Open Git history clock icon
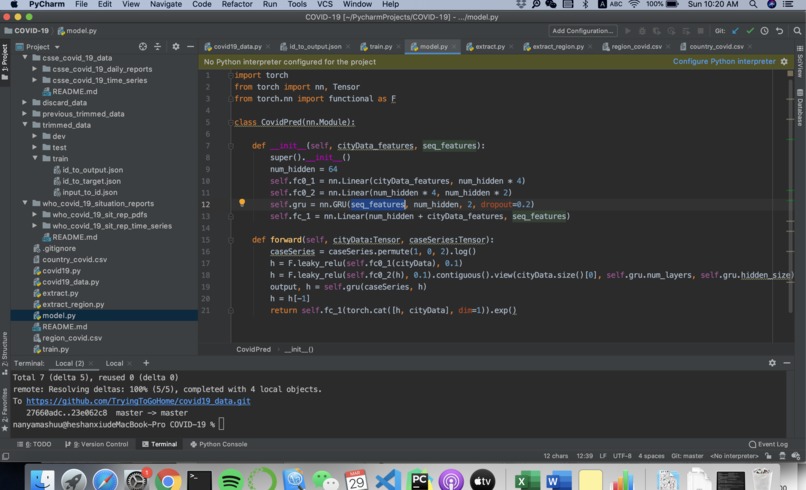The height and width of the screenshot is (490, 806). point(764,31)
